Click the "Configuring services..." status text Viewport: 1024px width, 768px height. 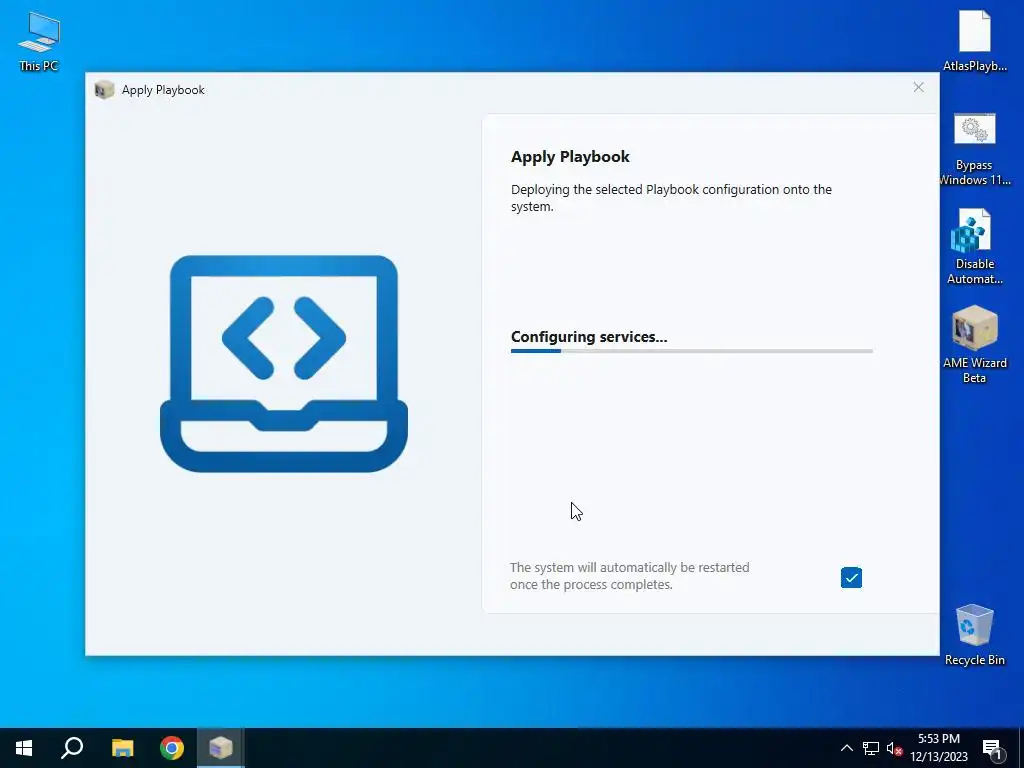589,337
